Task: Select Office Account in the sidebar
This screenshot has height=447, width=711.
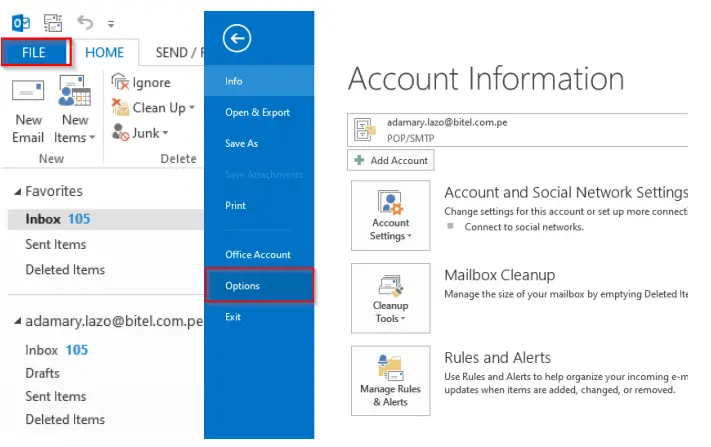Action: coord(258,254)
